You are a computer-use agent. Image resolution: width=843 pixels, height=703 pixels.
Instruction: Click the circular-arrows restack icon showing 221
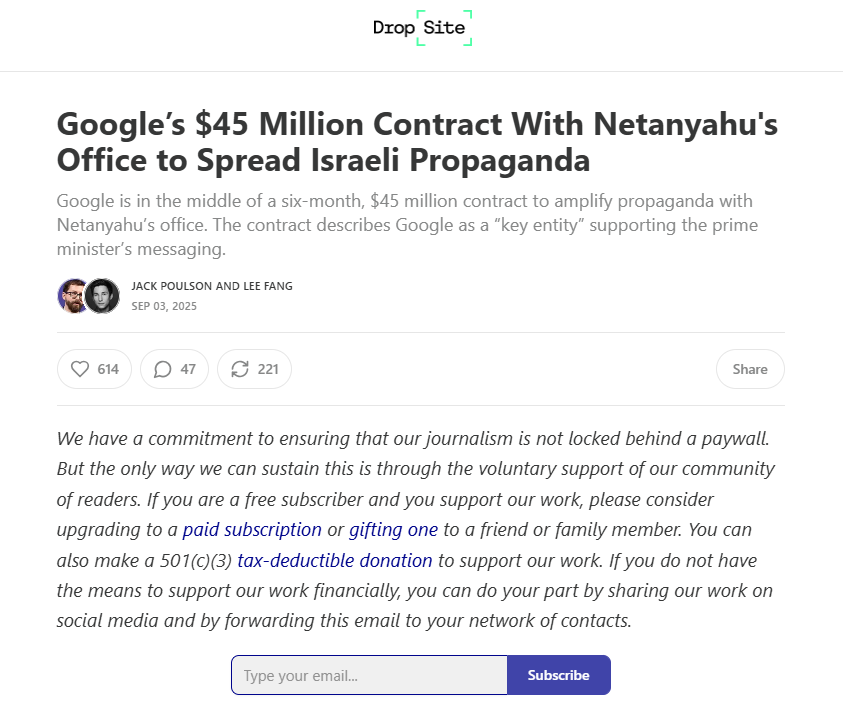(239, 369)
